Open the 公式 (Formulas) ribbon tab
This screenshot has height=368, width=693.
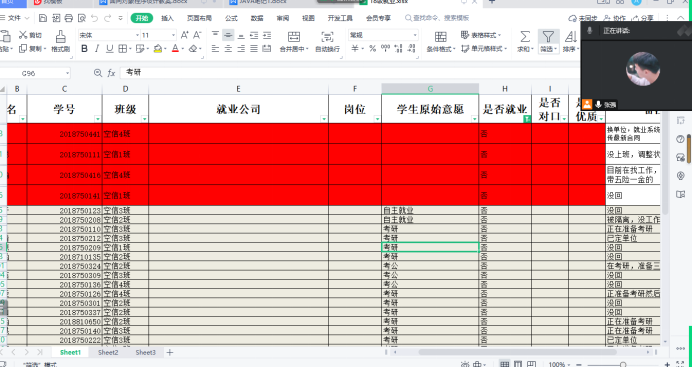pos(231,18)
